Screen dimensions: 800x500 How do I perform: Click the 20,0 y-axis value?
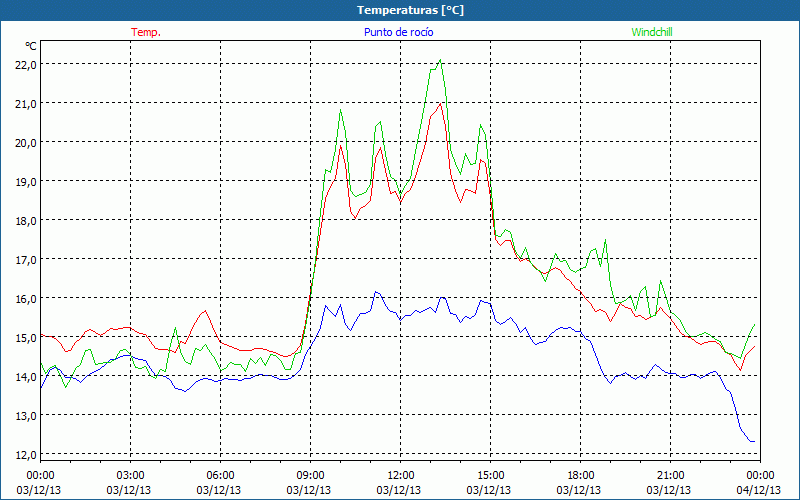pyautogui.click(x=26, y=142)
